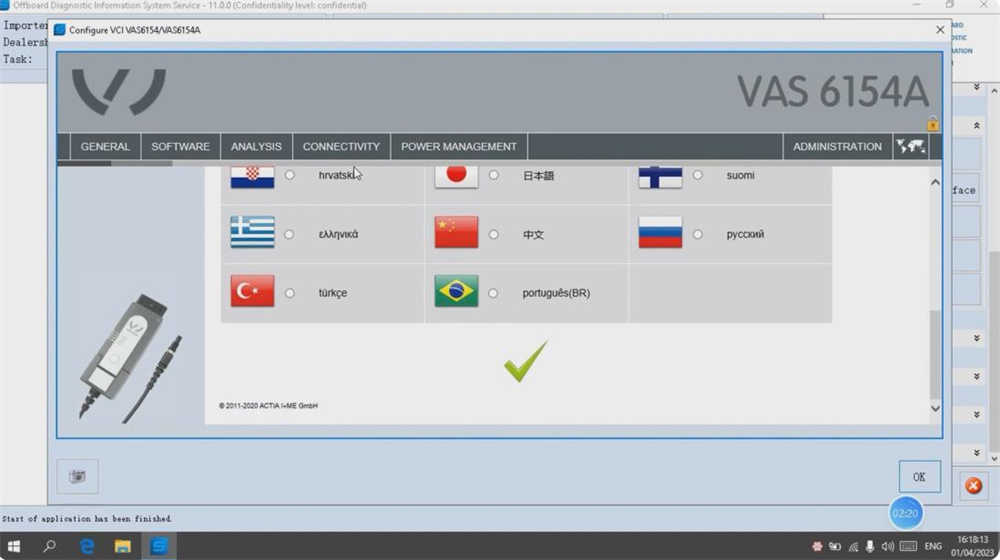Click the language list scroll down arrow
Viewport: 1000px width, 560px height.
(935, 409)
